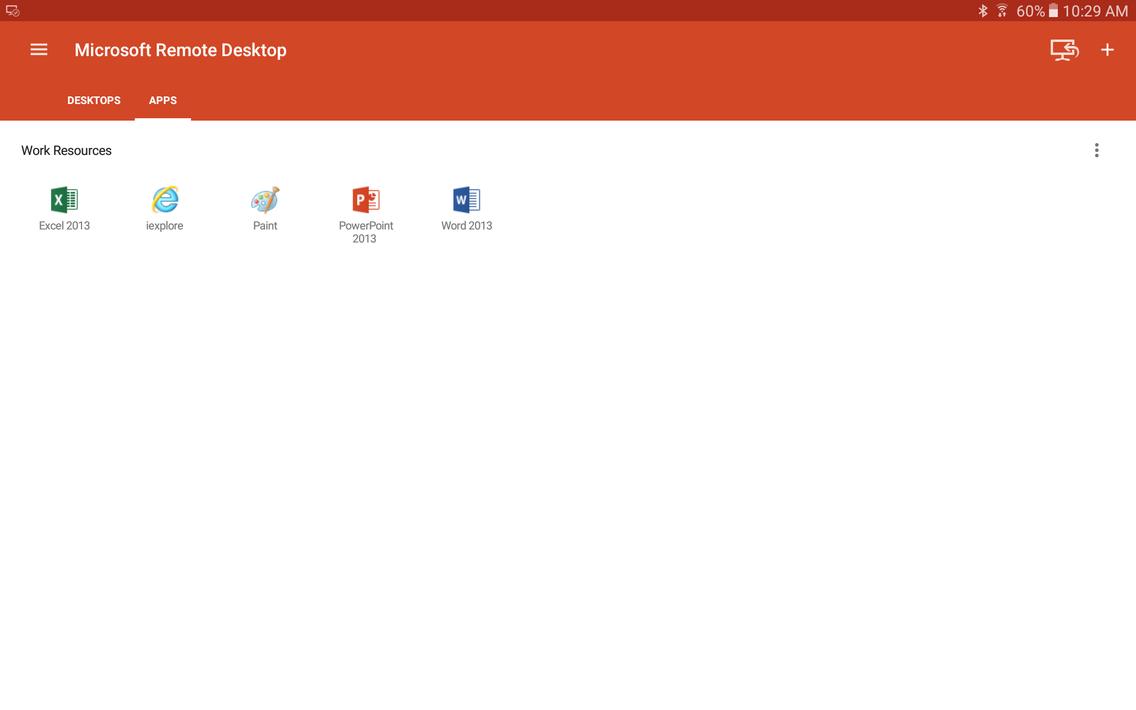This screenshot has height=710, width=1136.
Task: Tap the add connection plus button
Action: [x=1107, y=48]
